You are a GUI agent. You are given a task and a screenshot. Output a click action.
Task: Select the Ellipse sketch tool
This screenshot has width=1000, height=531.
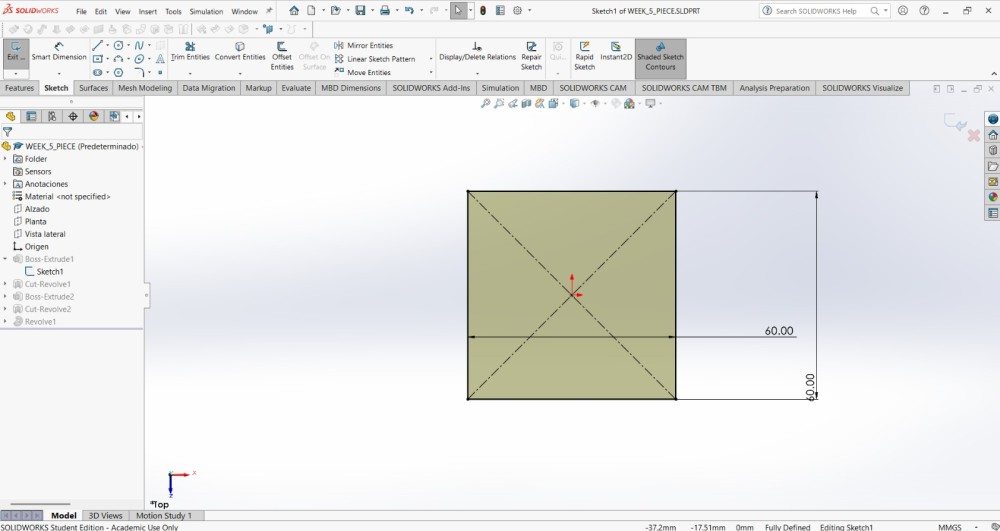point(139,59)
